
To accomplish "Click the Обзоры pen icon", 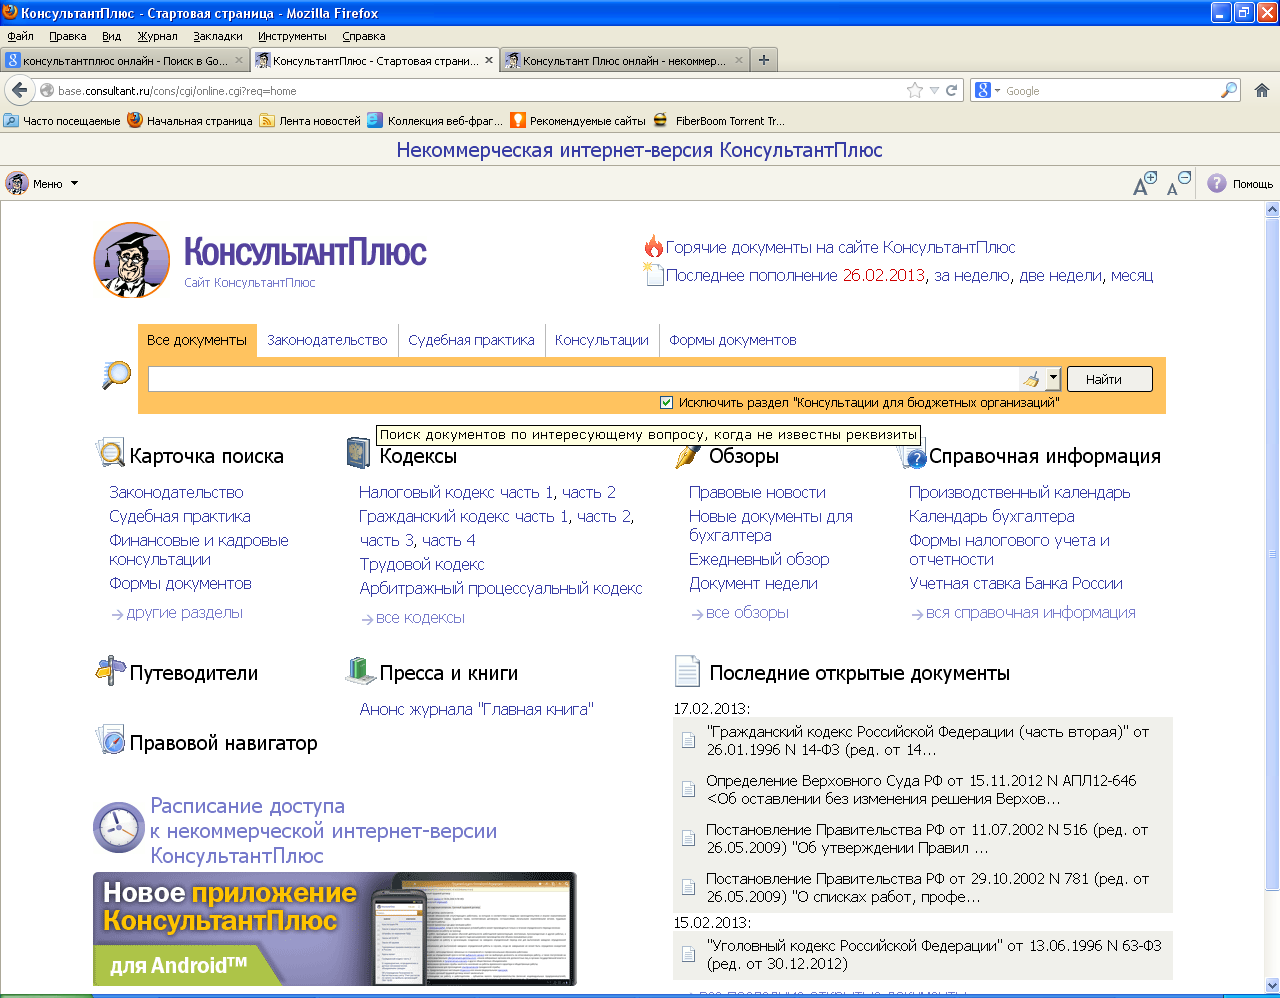I will coord(688,455).
